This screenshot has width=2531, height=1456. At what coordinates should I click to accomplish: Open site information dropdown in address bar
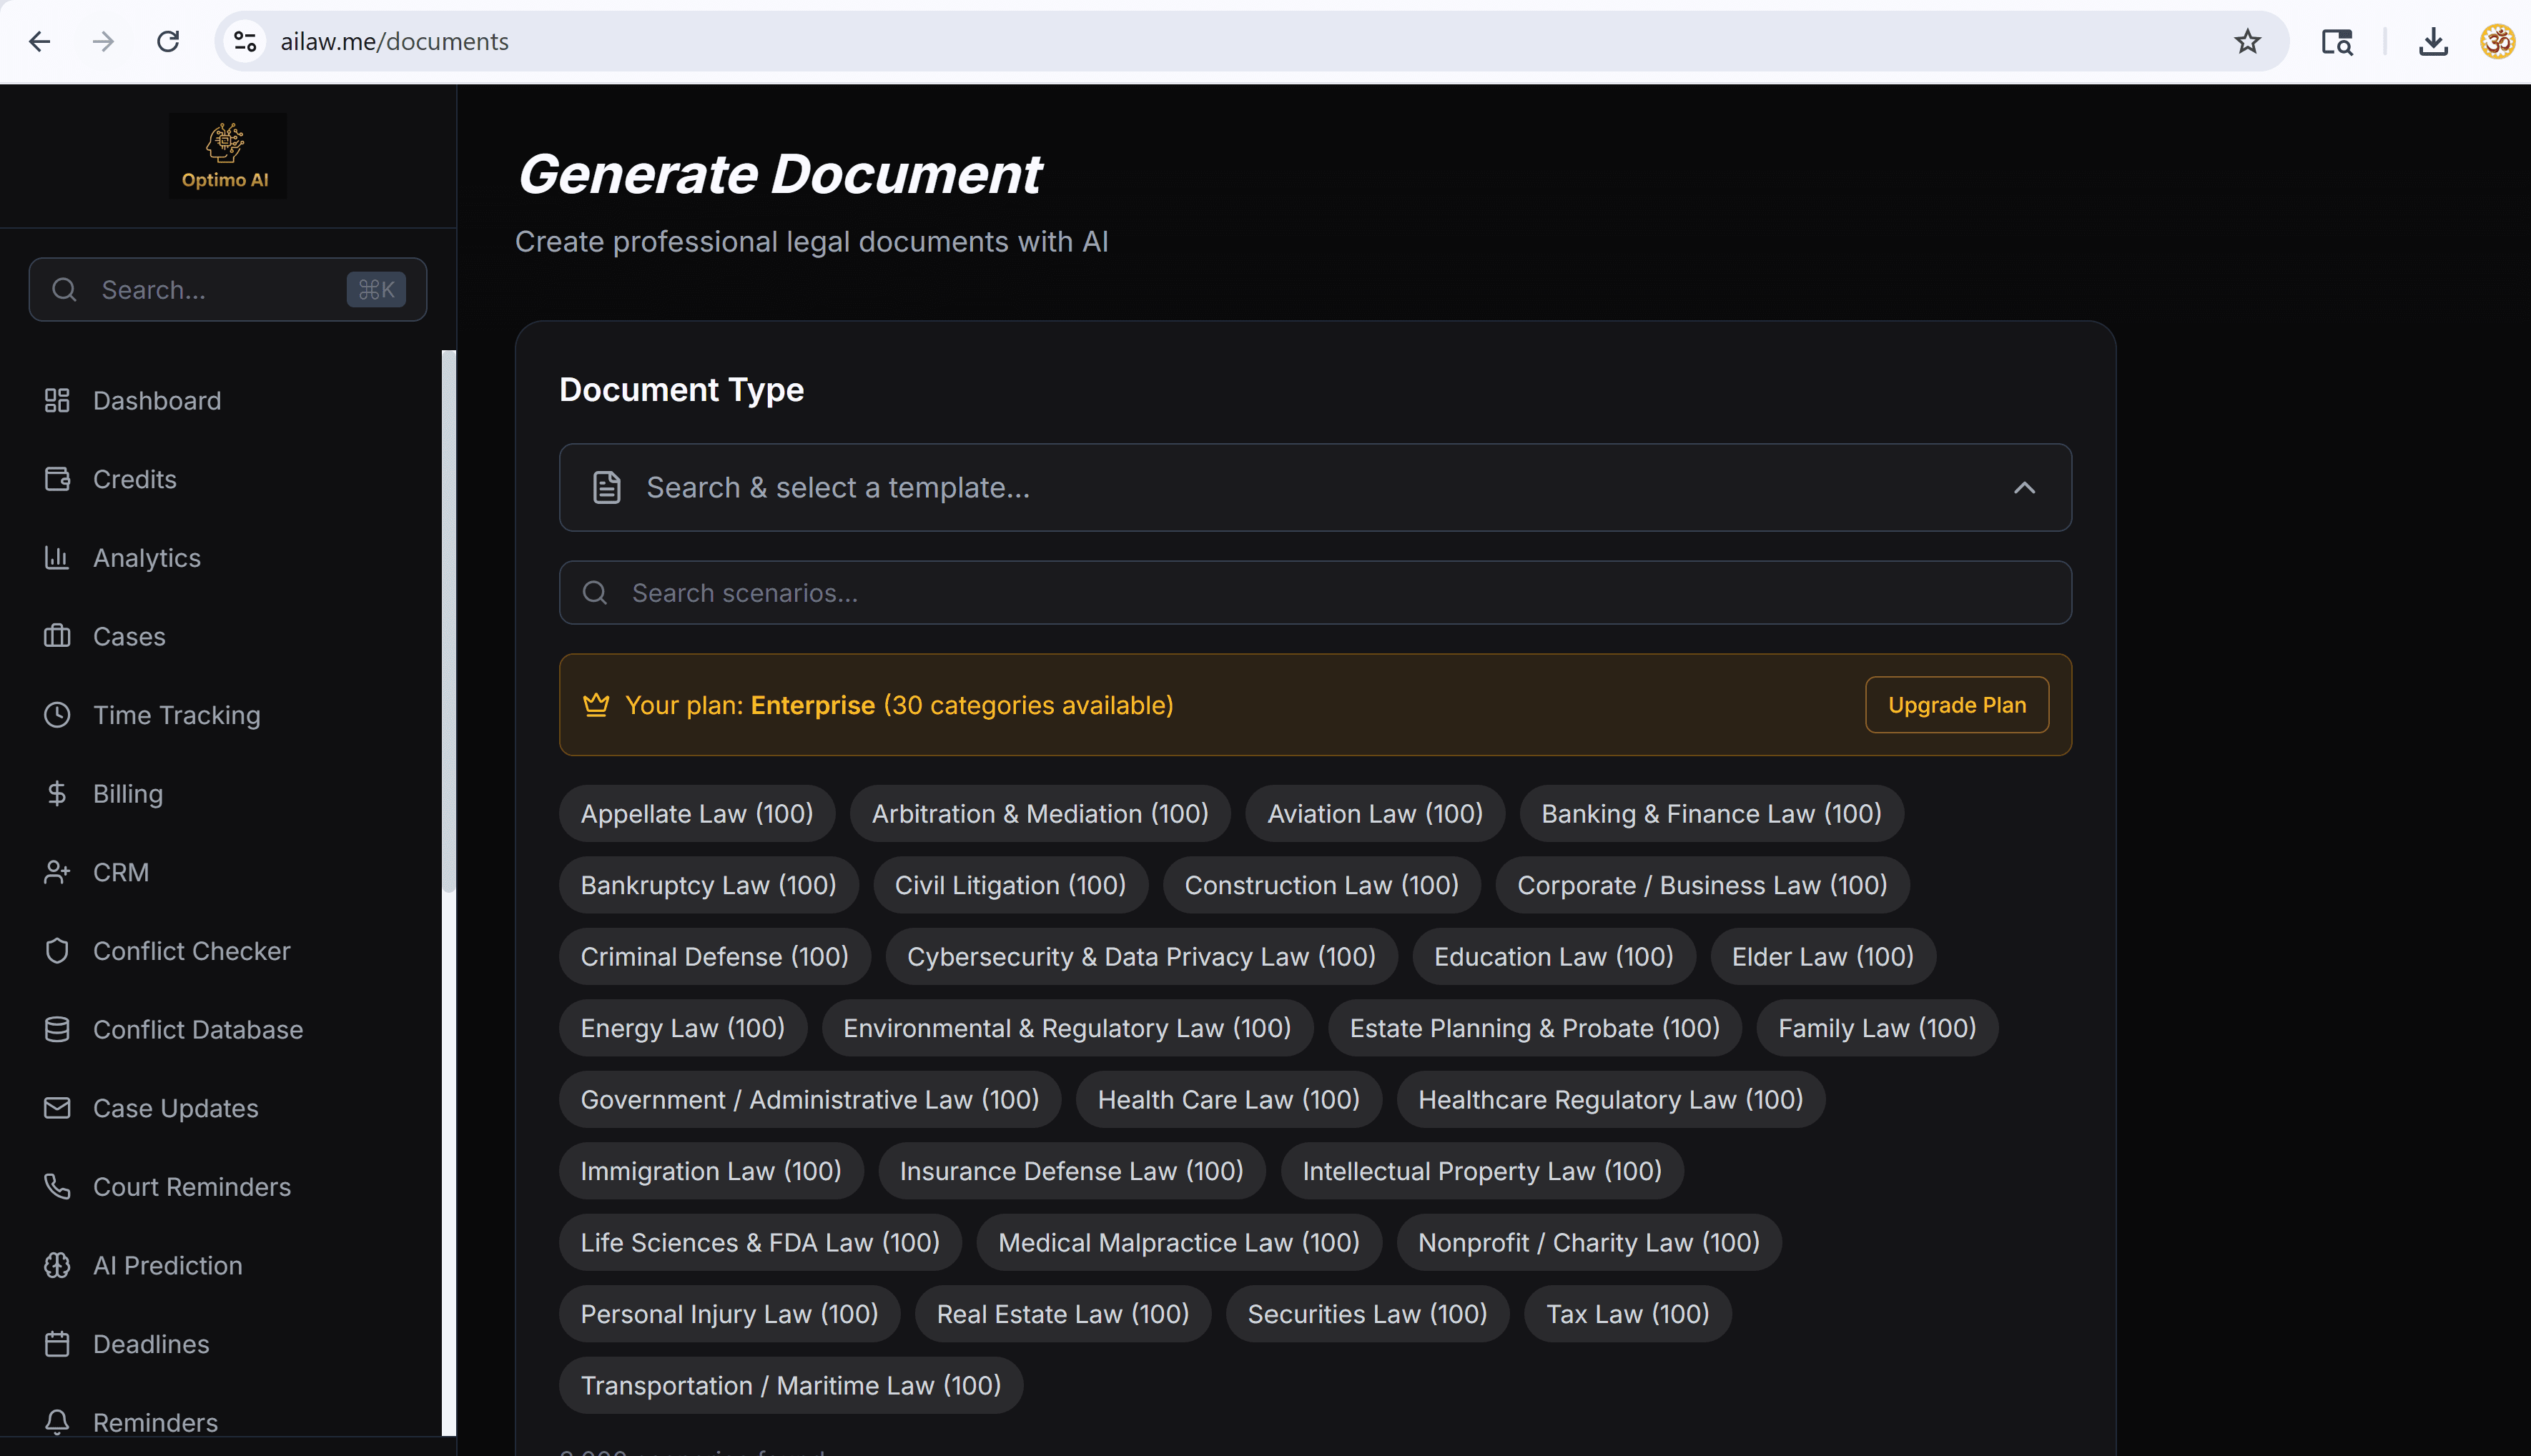pos(245,41)
